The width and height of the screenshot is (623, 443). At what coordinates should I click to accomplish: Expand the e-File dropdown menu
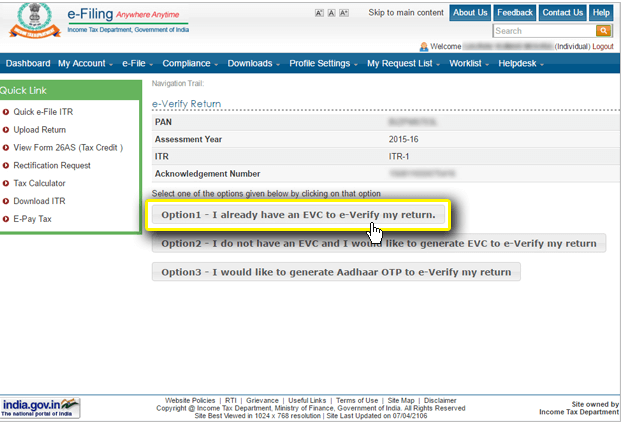(137, 64)
